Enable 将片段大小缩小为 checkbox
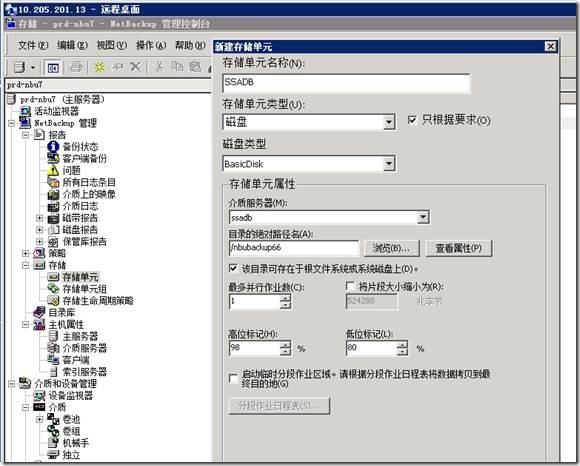The width and height of the screenshot is (580, 466). pyautogui.click(x=350, y=286)
